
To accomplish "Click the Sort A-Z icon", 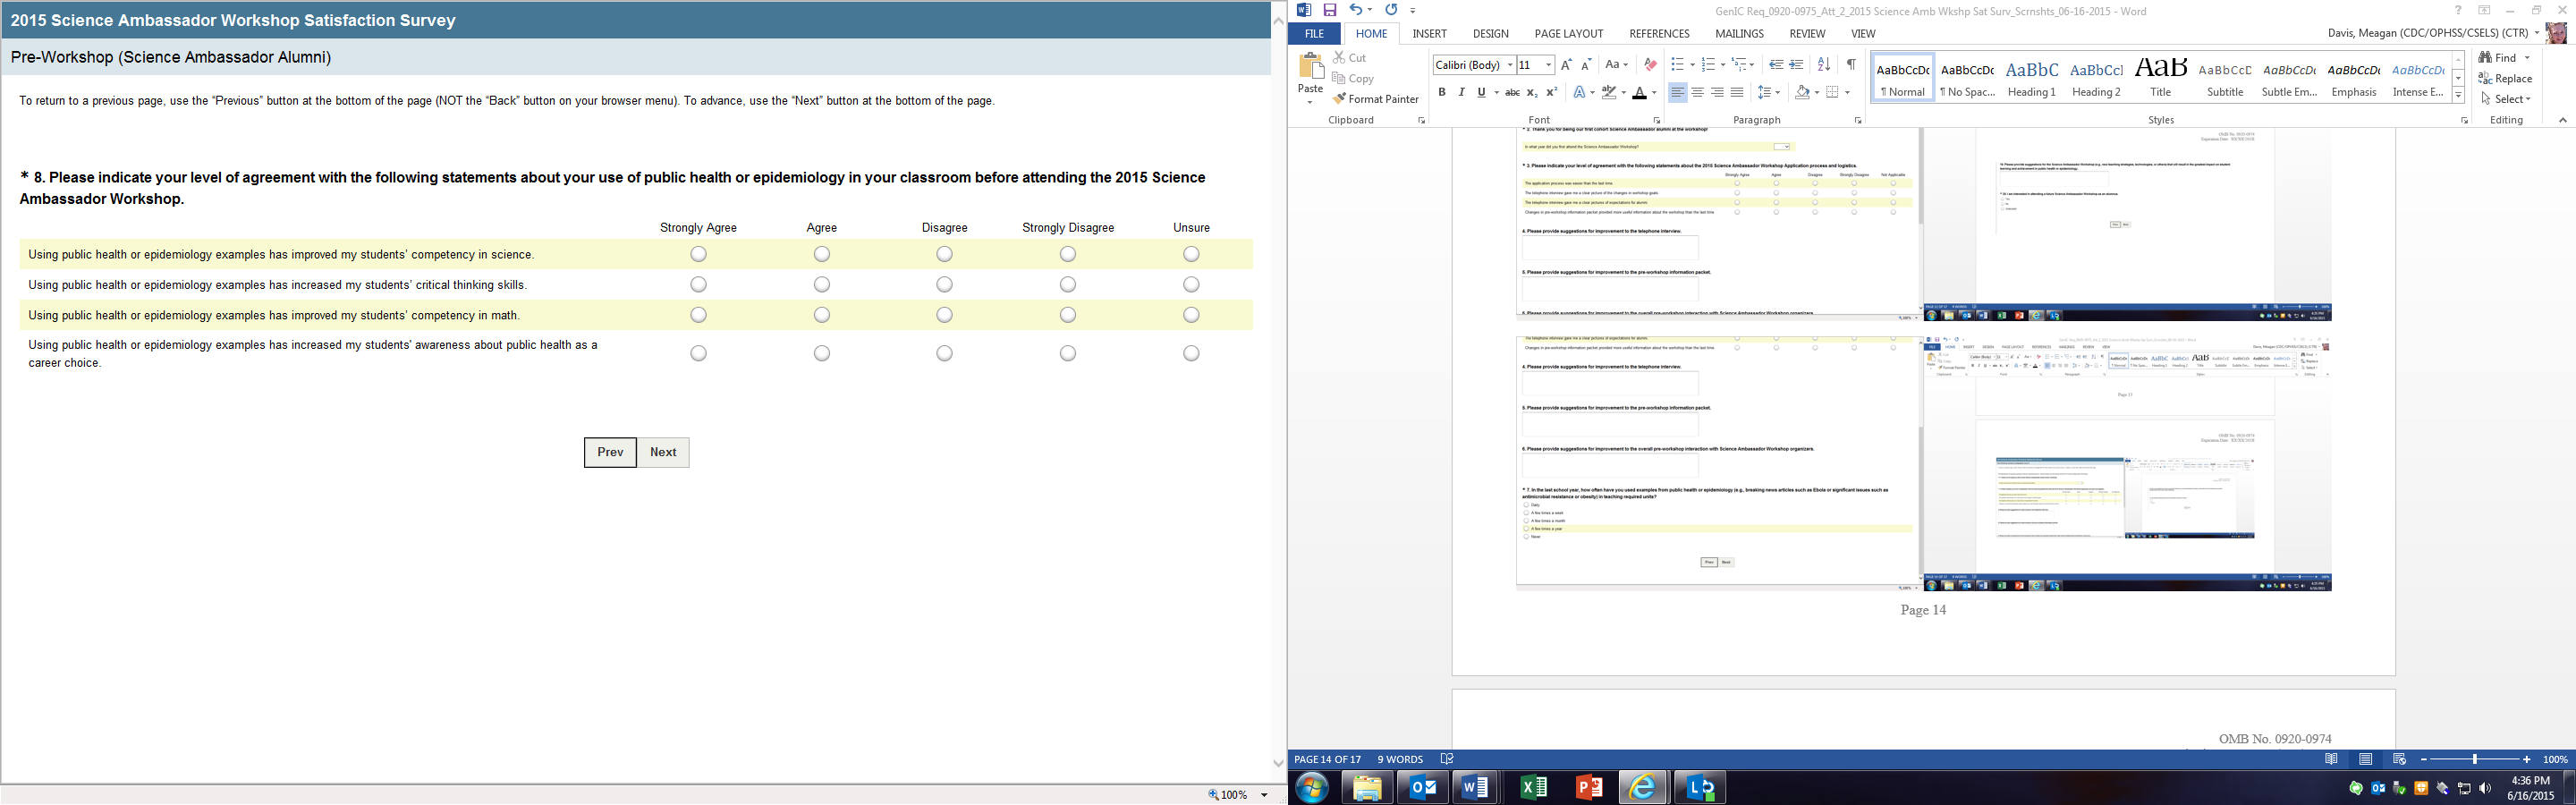I will [1823, 65].
